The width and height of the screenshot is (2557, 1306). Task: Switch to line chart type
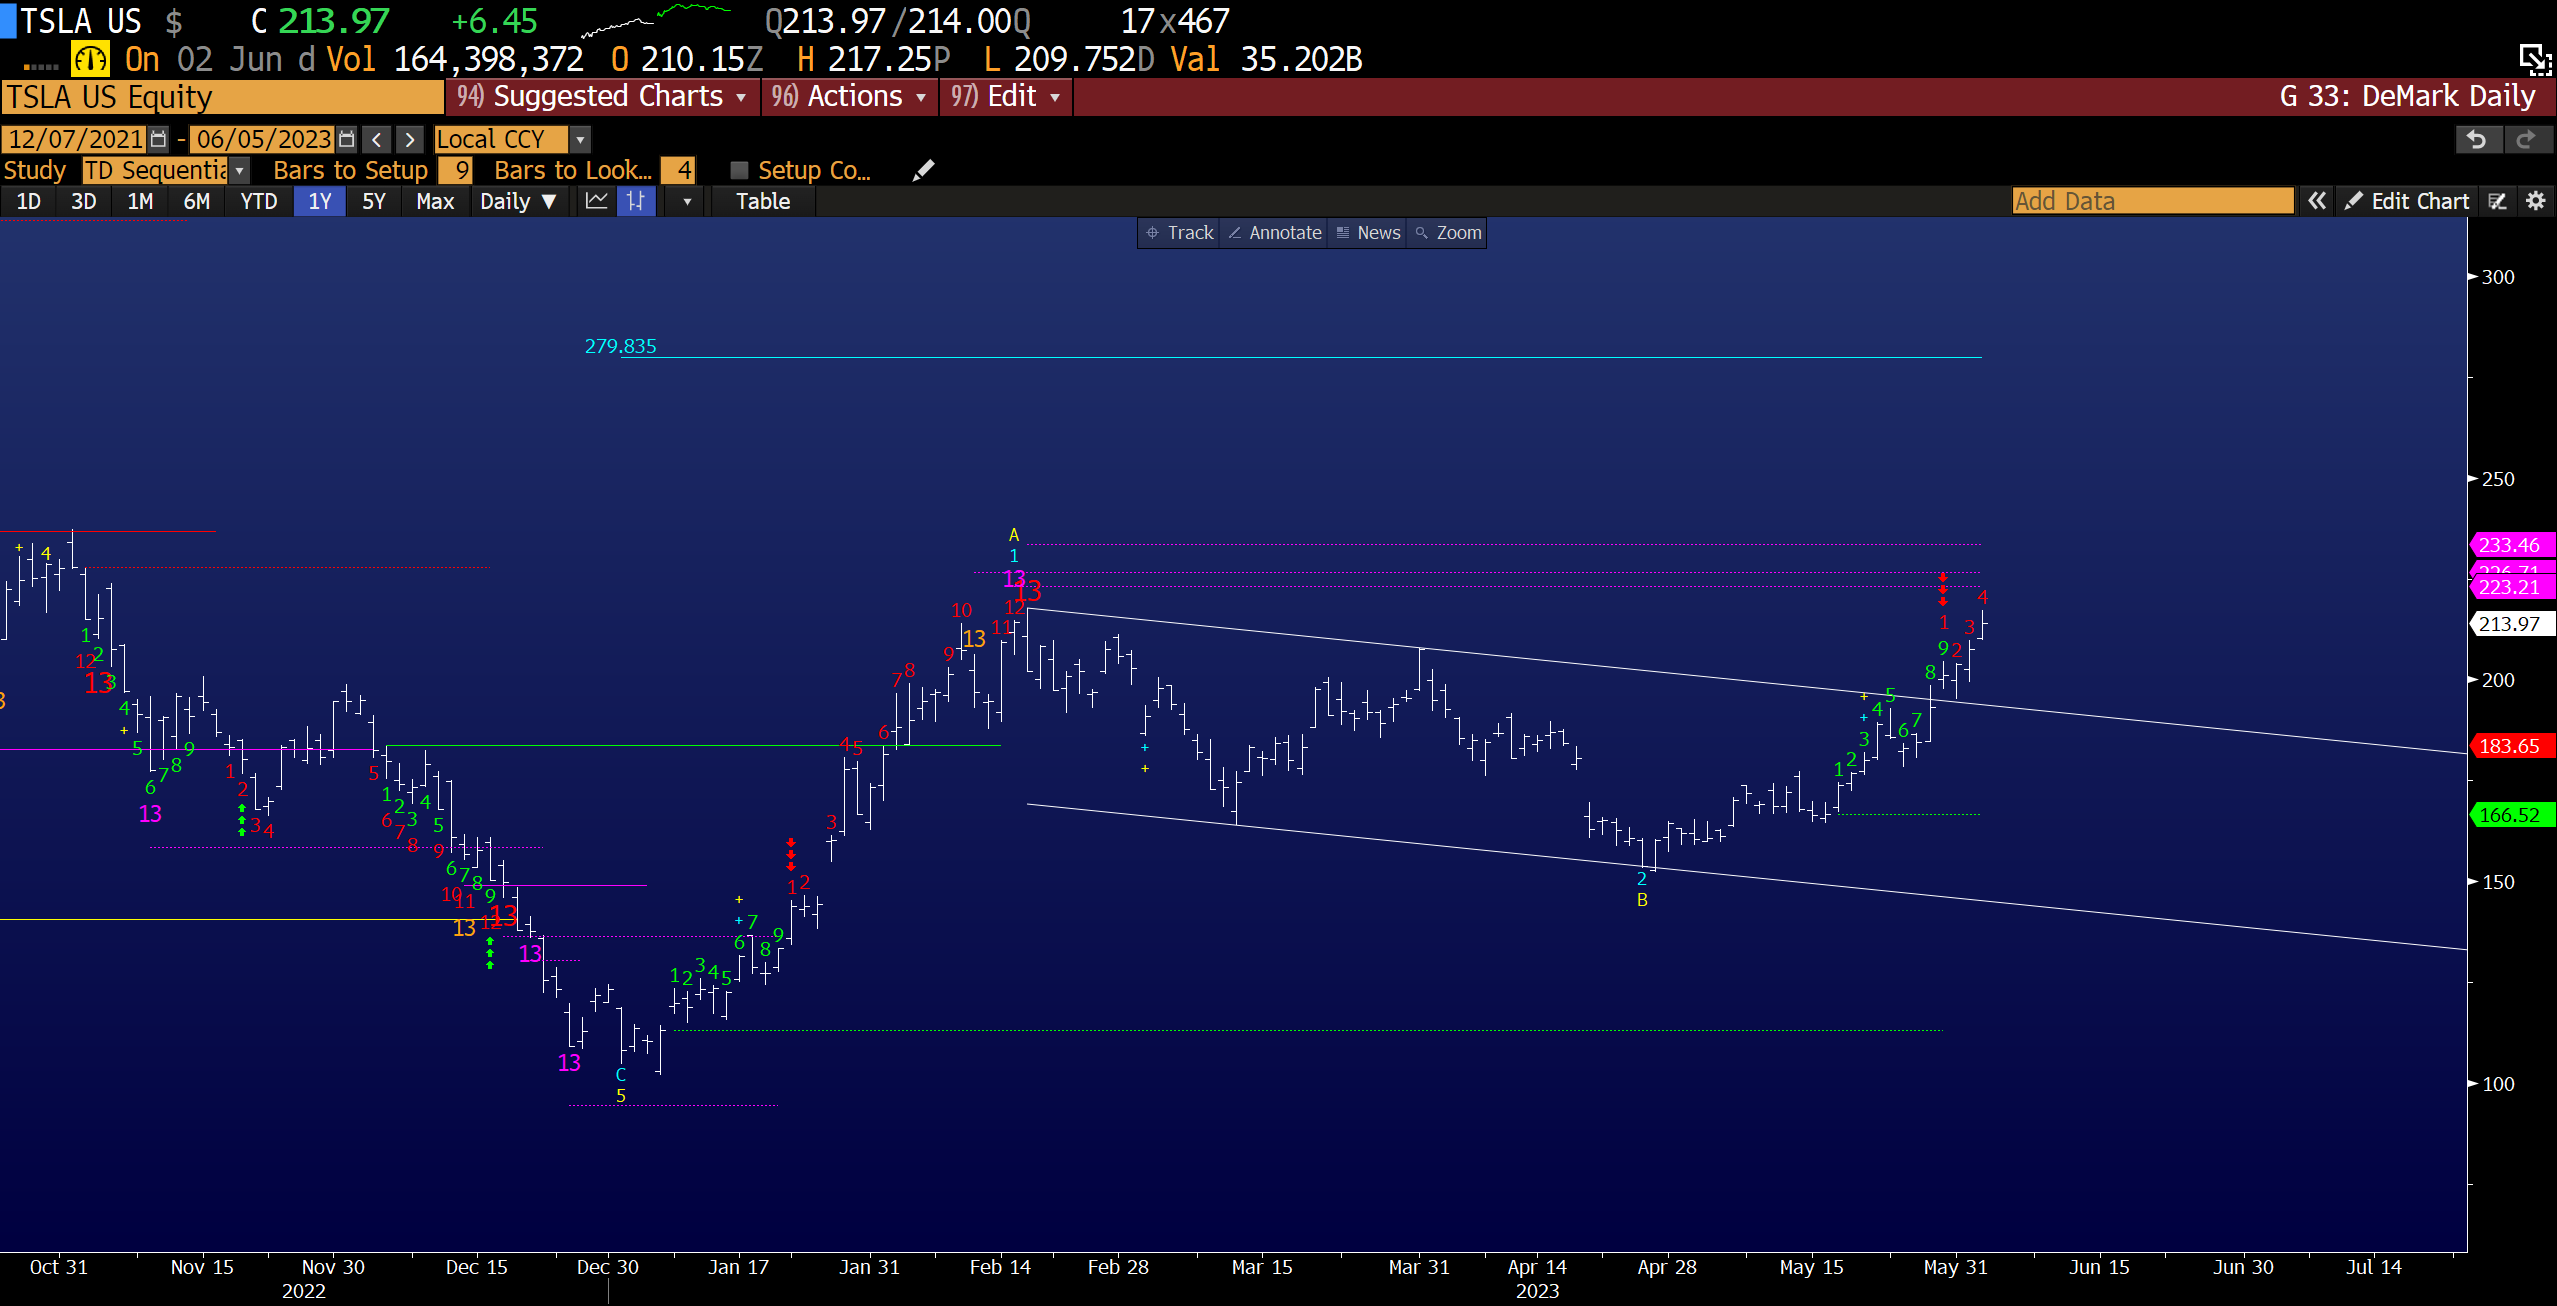pos(597,201)
